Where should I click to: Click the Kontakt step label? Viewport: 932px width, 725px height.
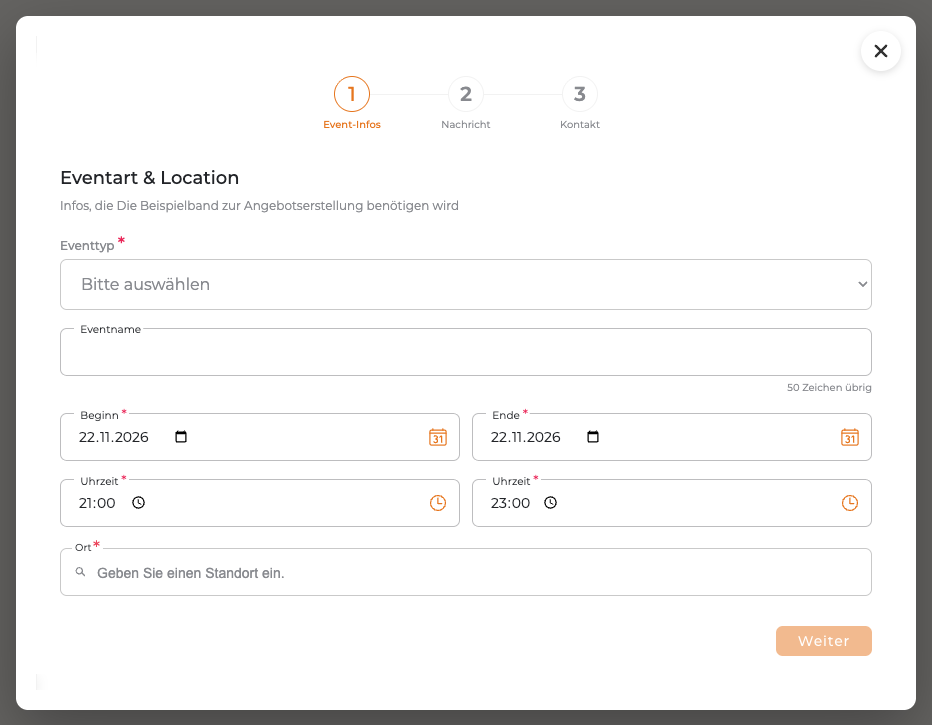coord(580,124)
